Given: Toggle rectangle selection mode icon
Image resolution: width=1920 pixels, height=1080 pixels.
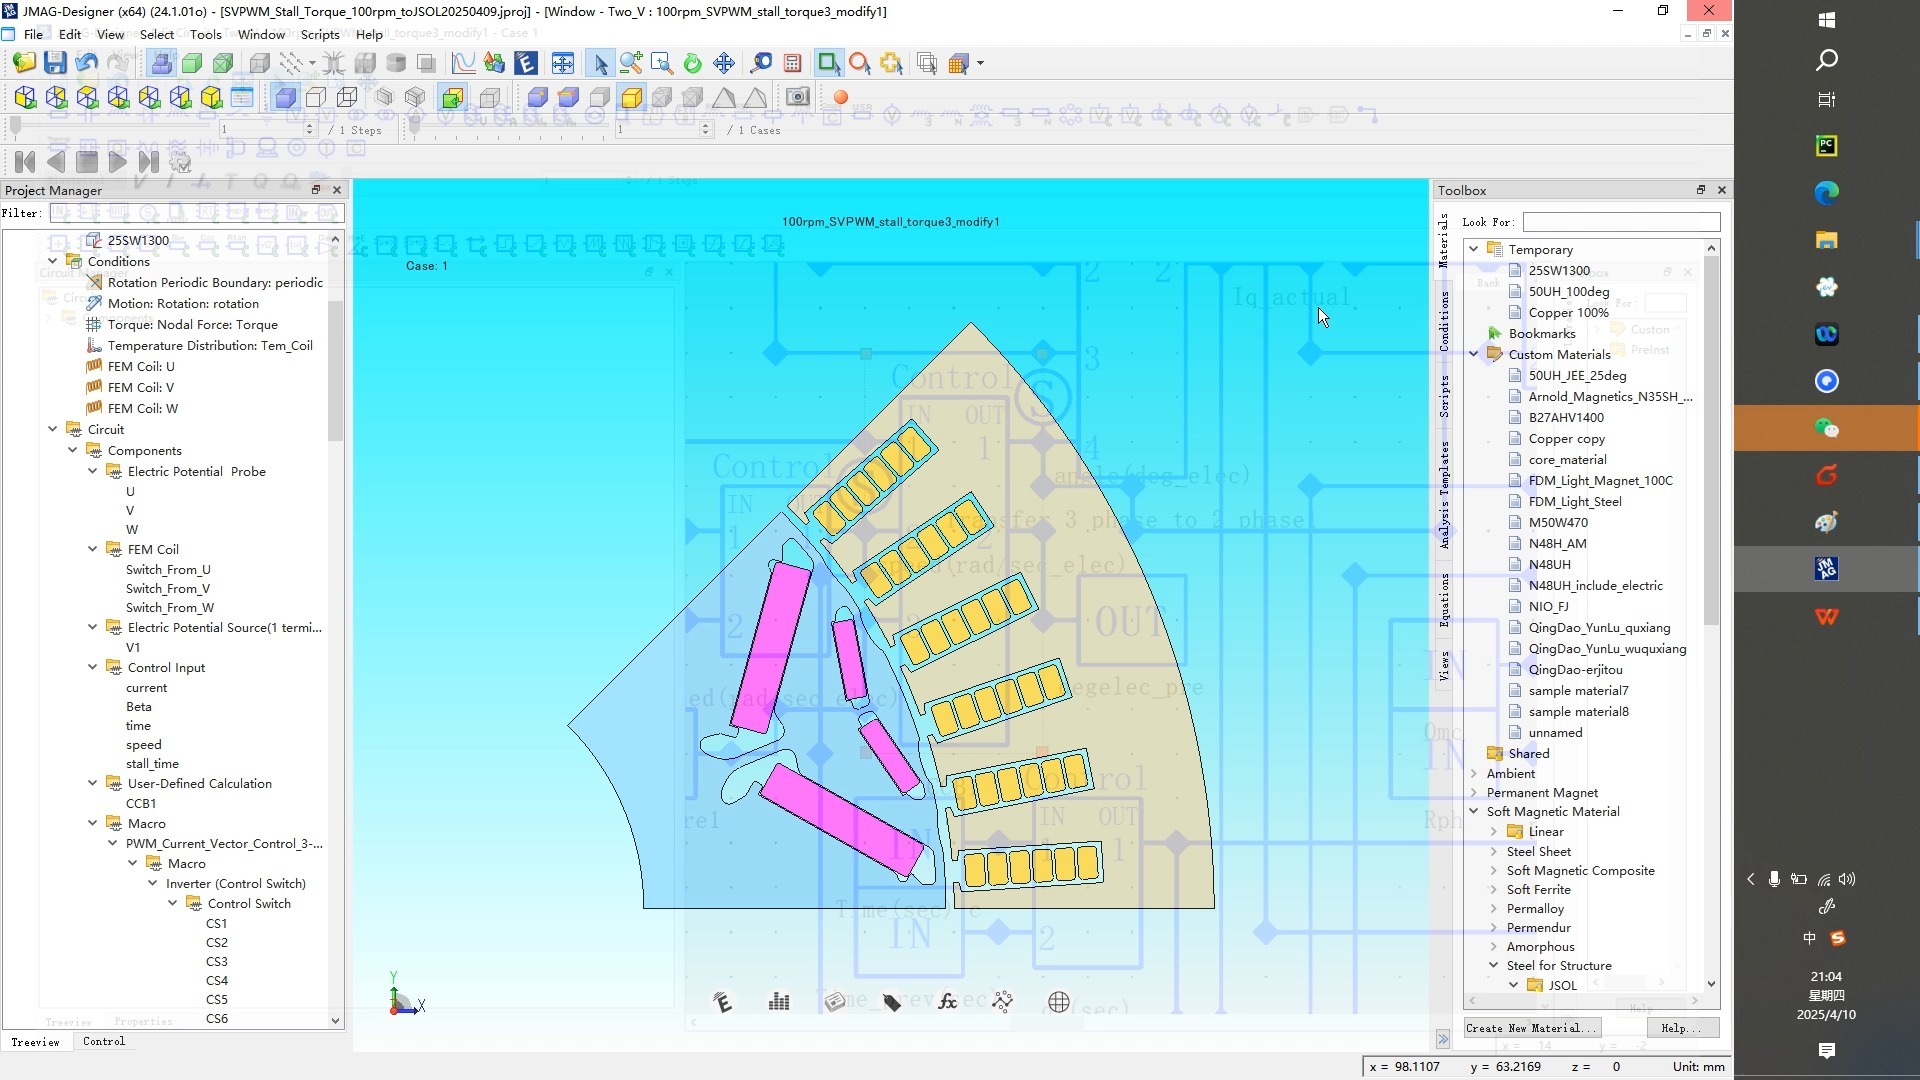Looking at the screenshot, I should 828,63.
